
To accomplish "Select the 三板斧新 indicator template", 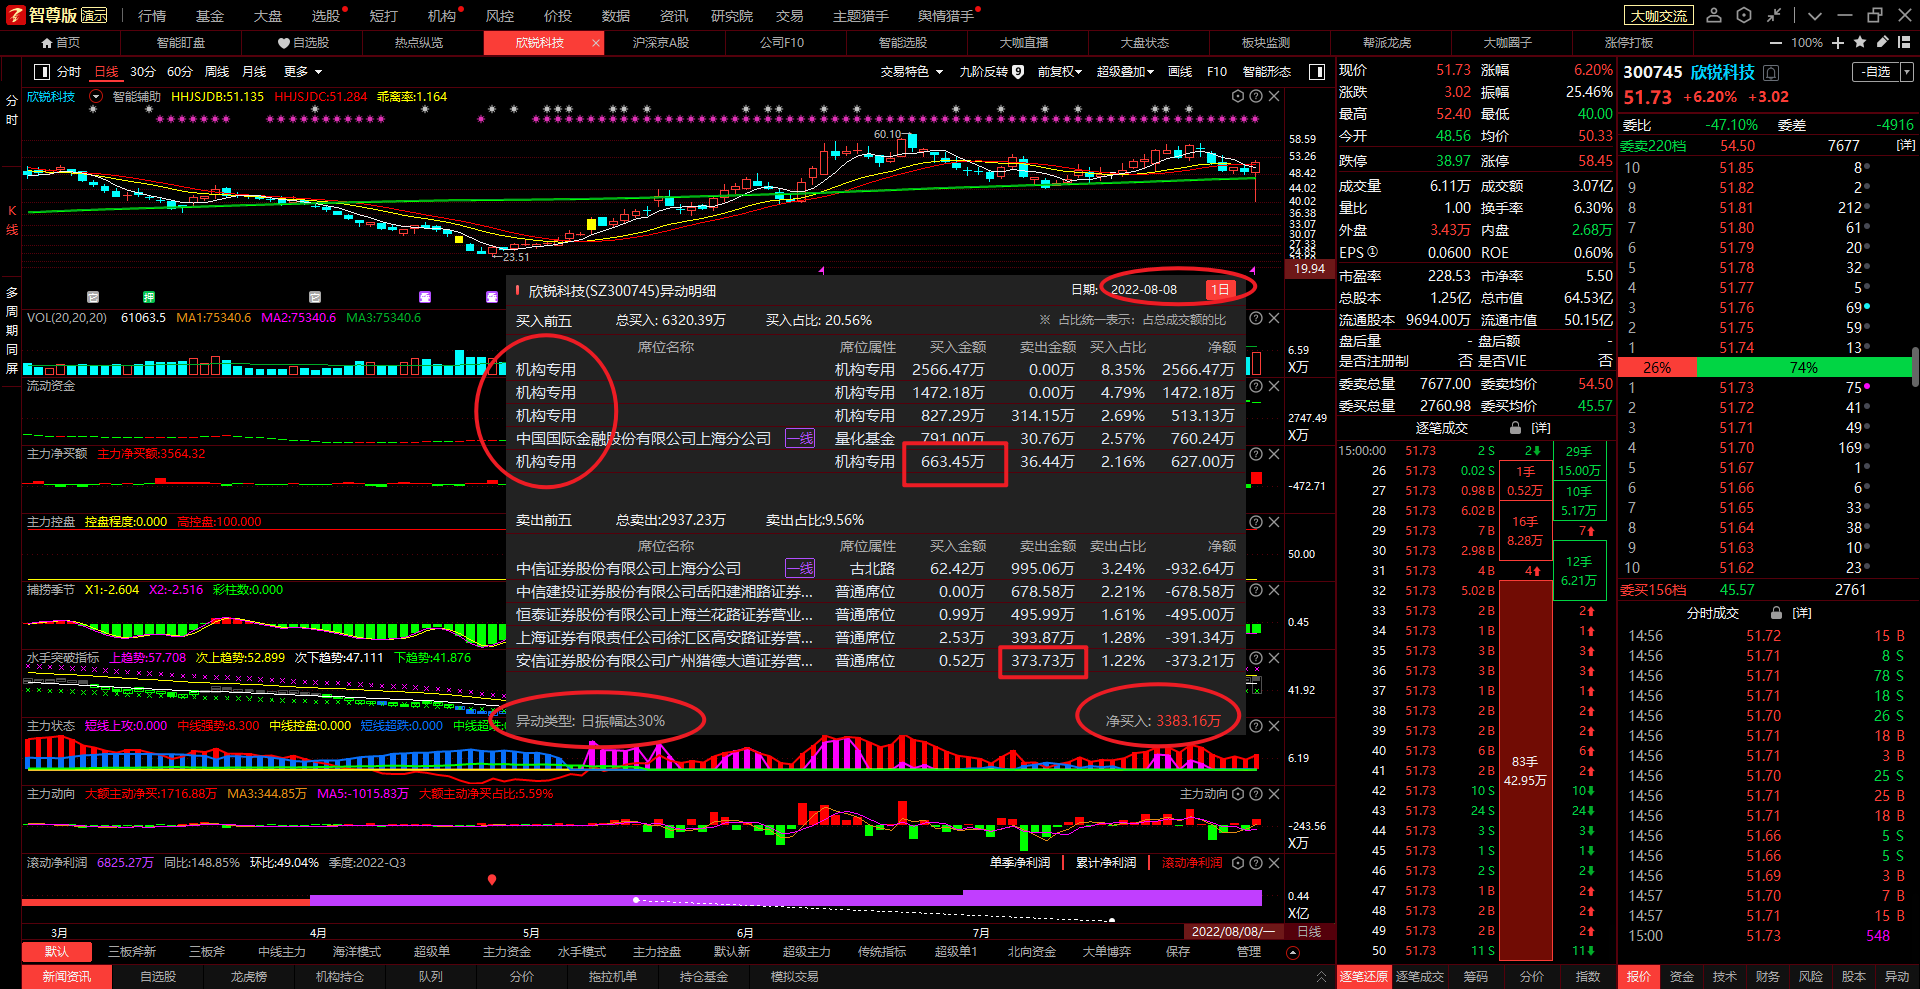I will (x=132, y=951).
